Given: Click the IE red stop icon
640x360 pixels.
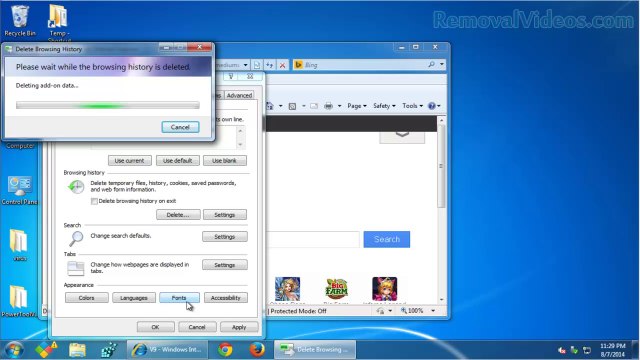Looking at the screenshot, I should 282,65.
